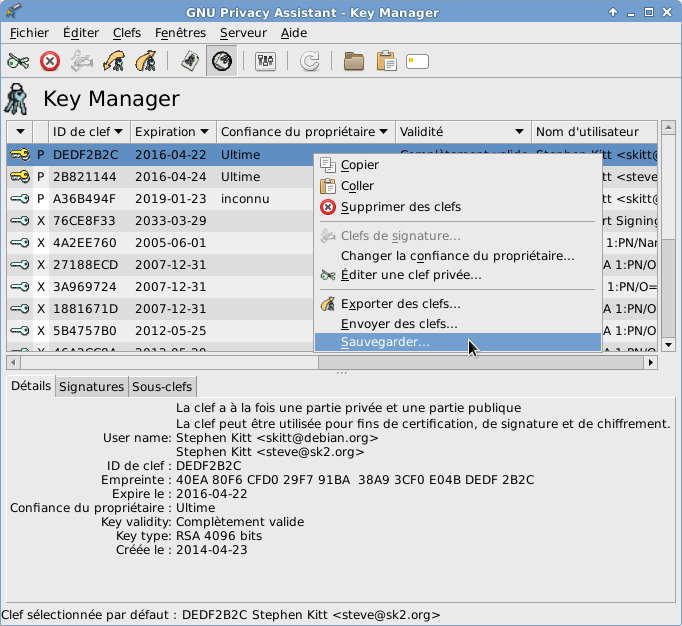Click the red delete keys toolbar icon
682x626 pixels.
[49, 62]
